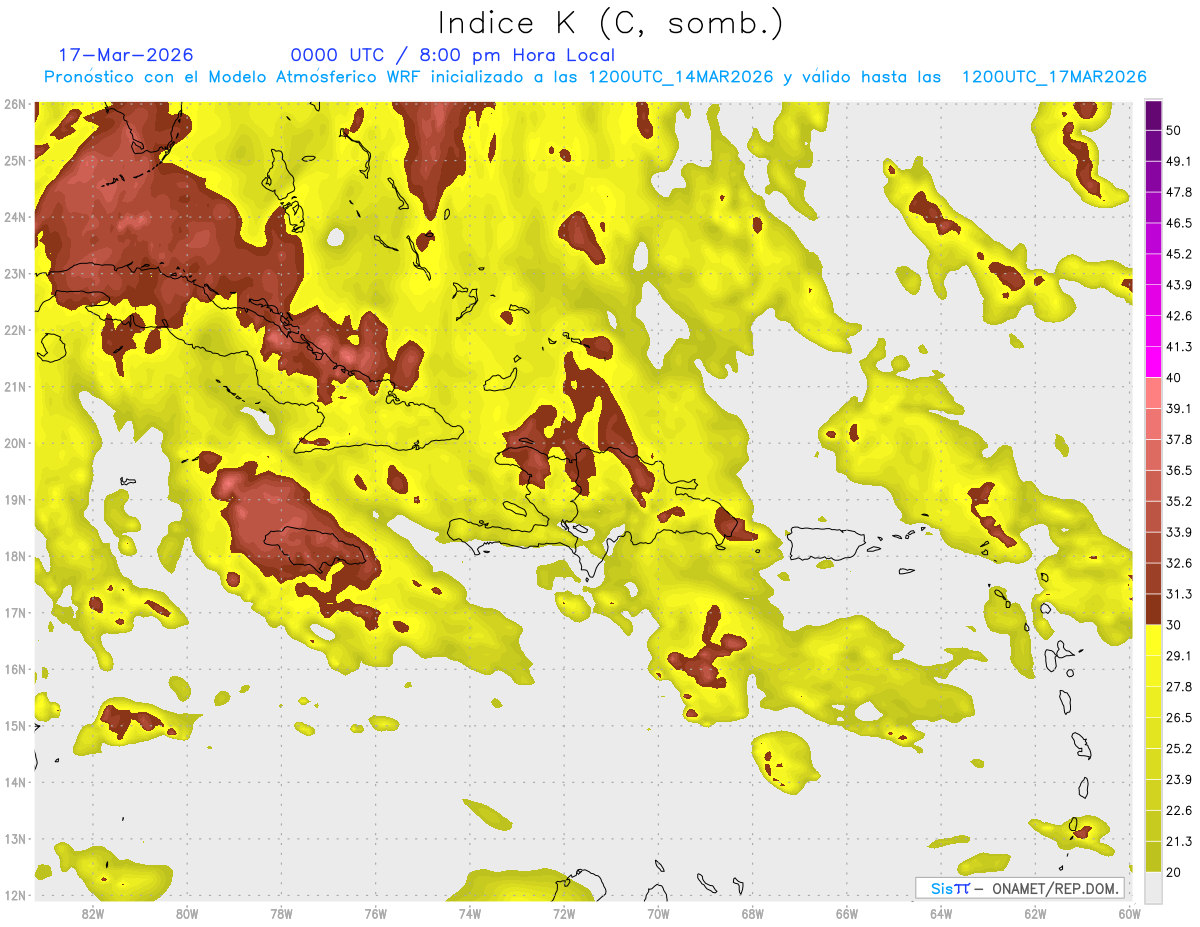Click the "23N" latitude label
The image size is (1200, 927).
[x=15, y=274]
